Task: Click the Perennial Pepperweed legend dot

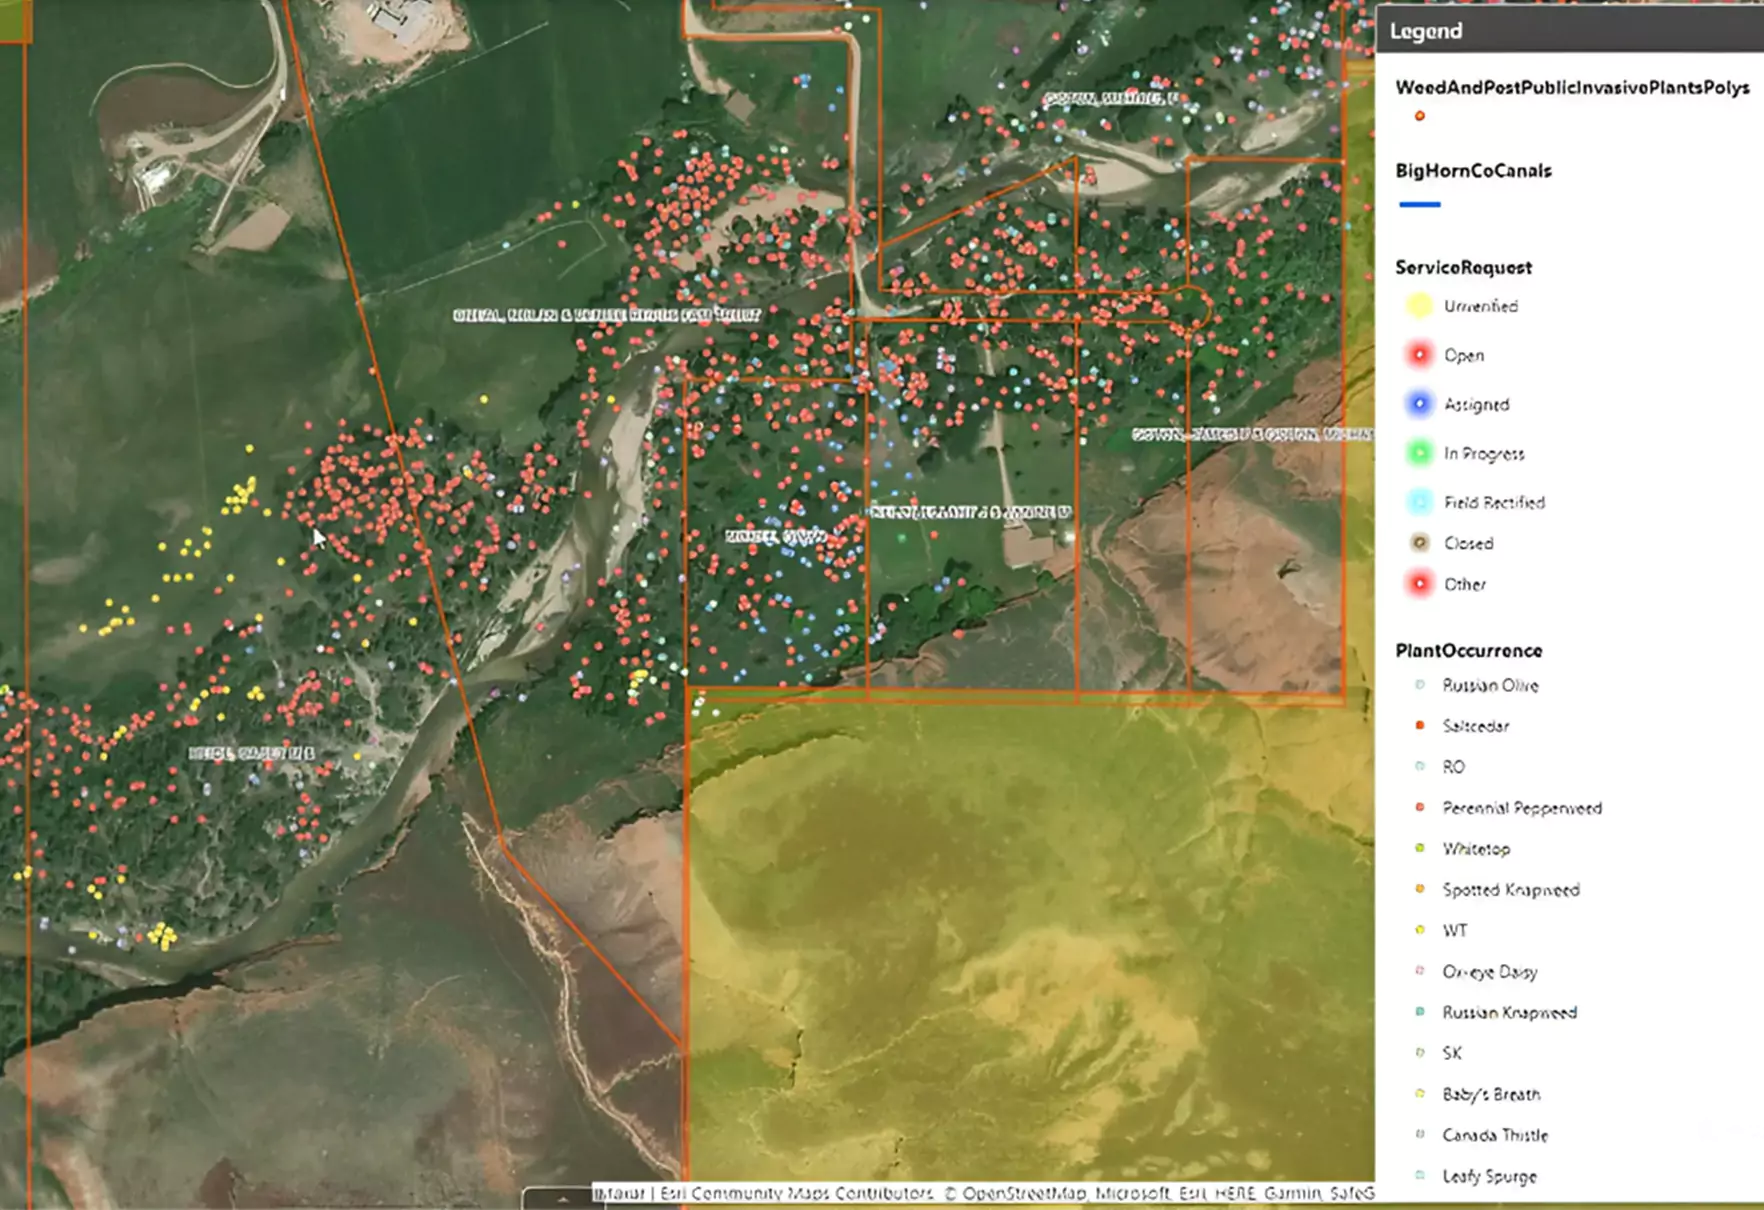Action: (x=1419, y=808)
